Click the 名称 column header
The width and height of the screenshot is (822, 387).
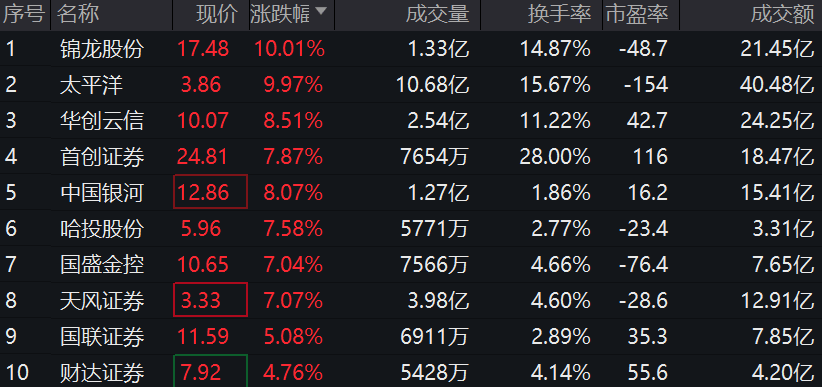[x=78, y=14]
